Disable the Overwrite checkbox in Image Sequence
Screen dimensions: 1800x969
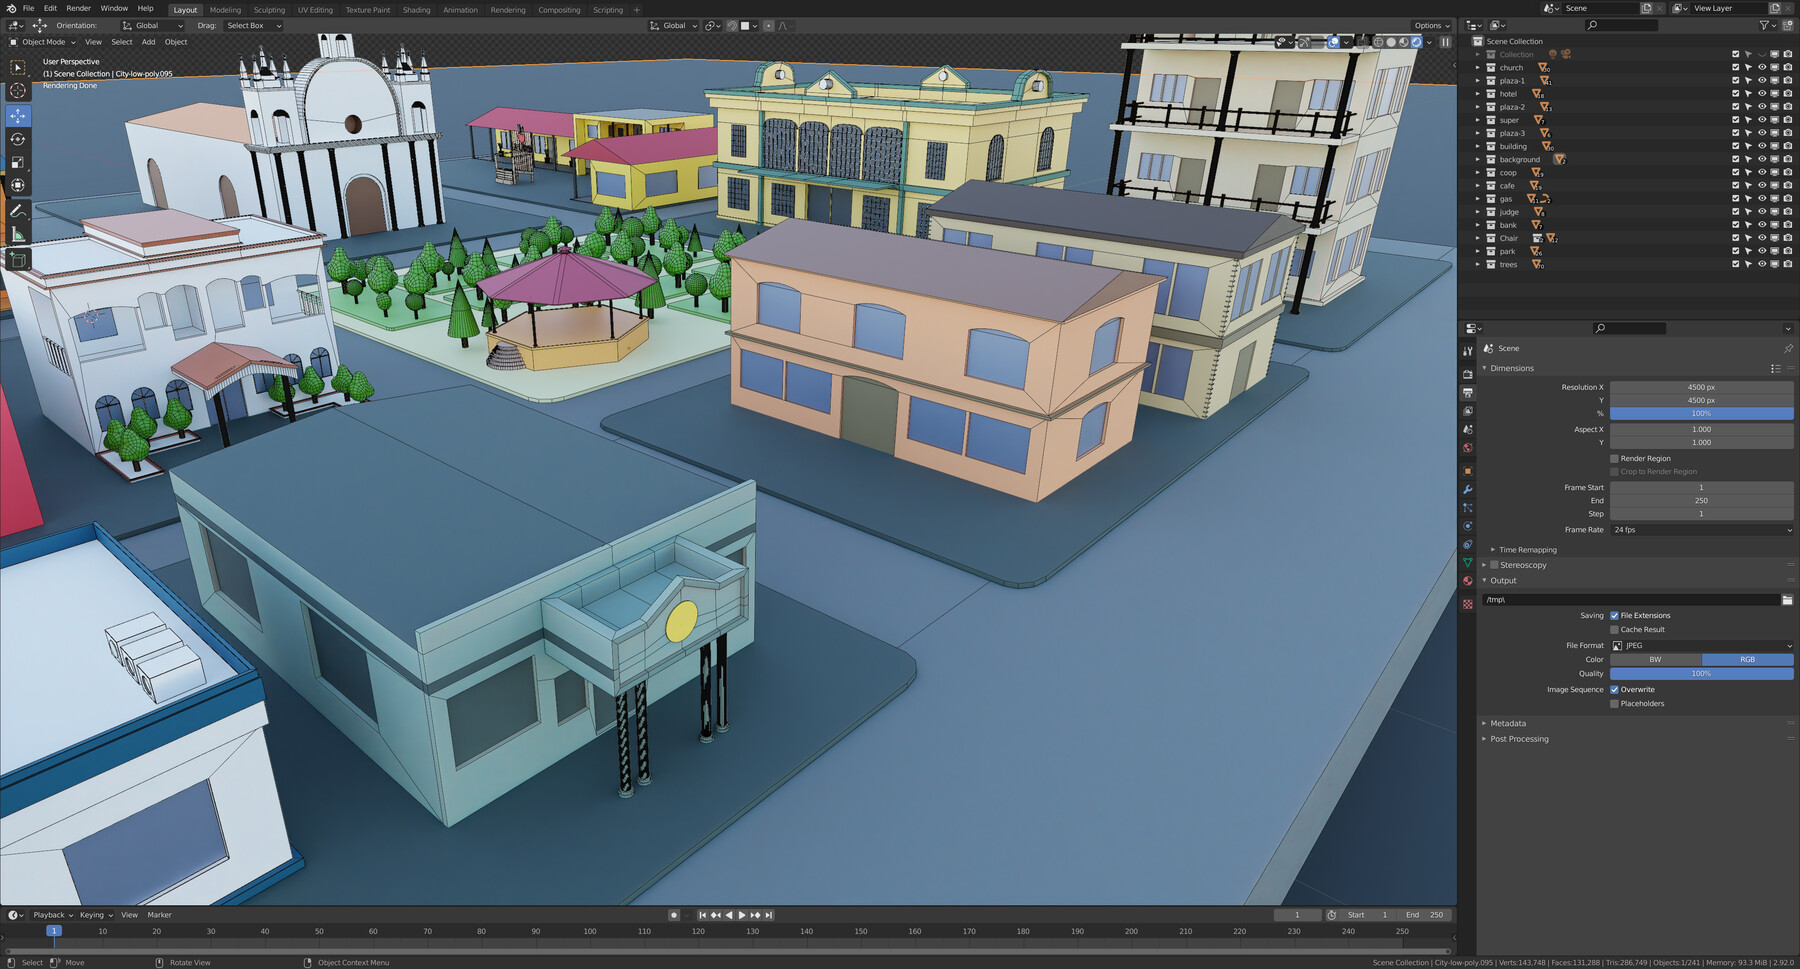click(x=1614, y=689)
